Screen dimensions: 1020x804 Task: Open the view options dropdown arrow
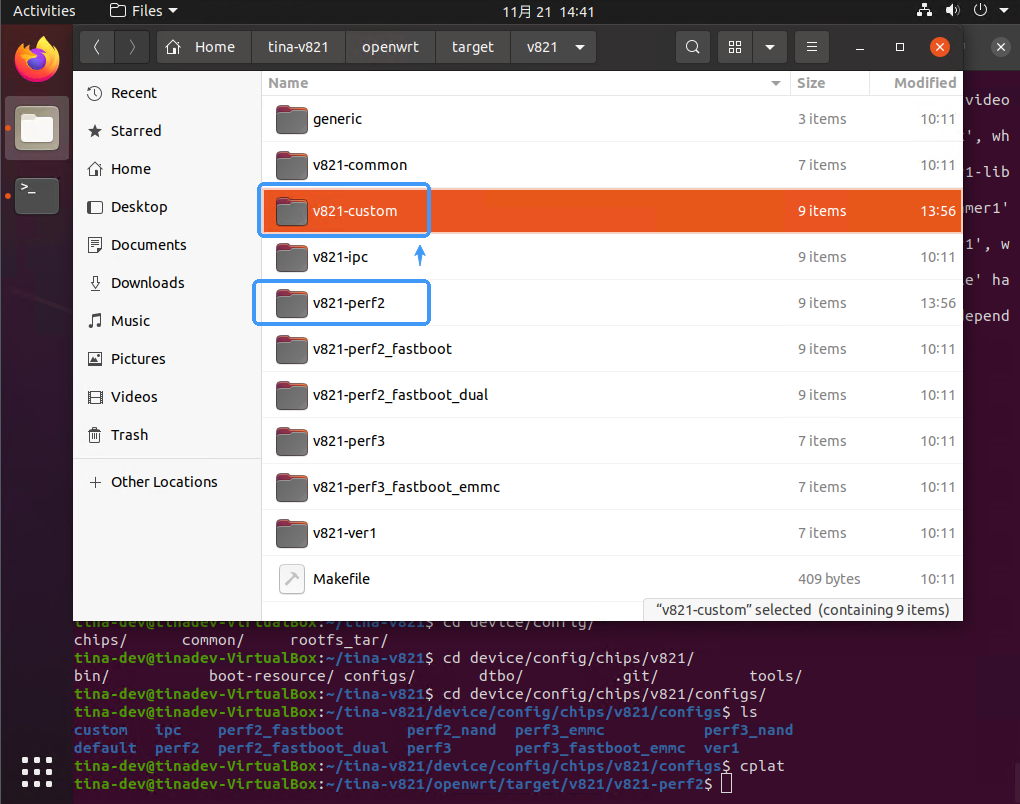(769, 47)
